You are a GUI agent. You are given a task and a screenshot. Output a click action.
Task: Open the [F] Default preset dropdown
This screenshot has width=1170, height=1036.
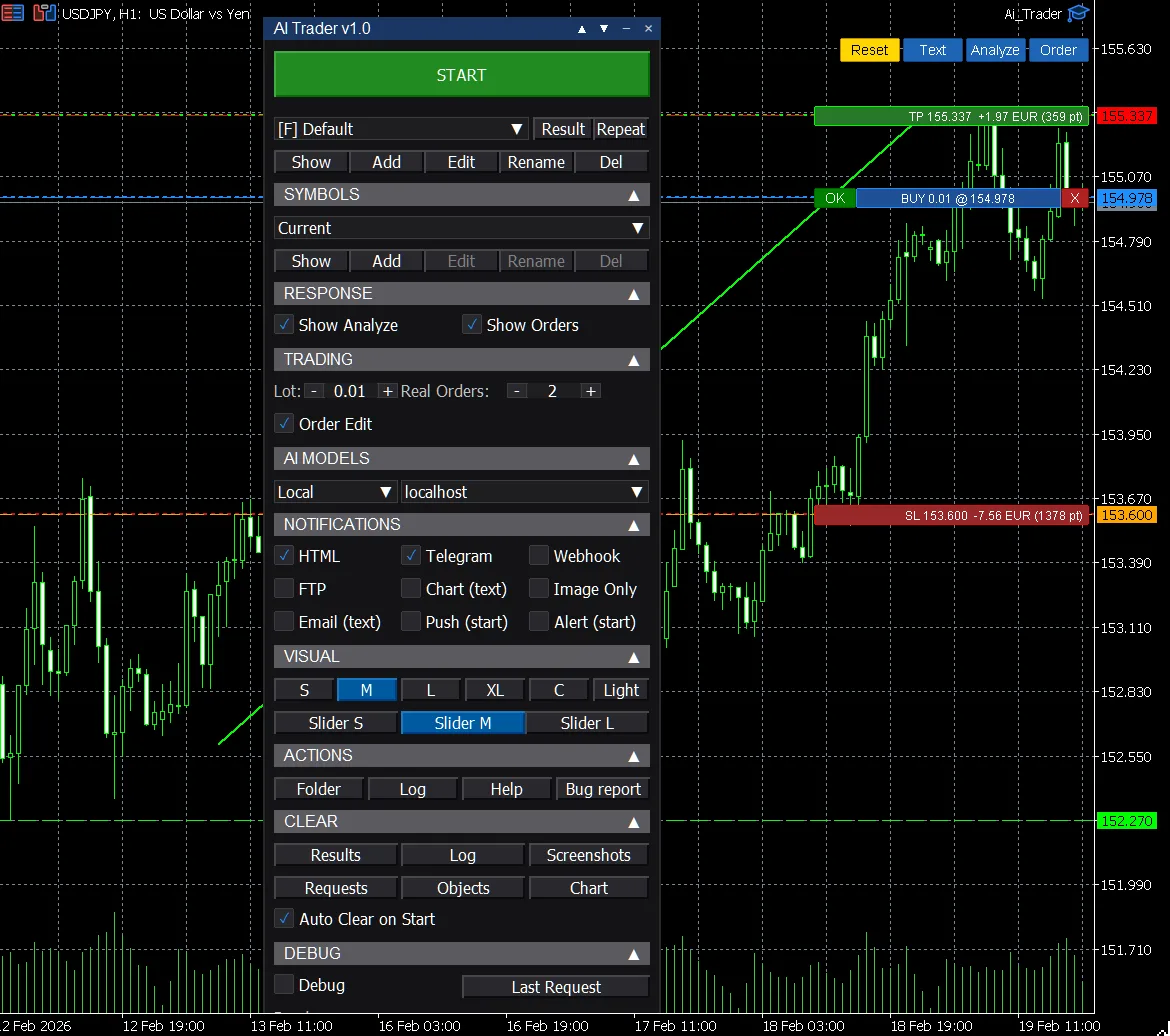[x=401, y=129]
